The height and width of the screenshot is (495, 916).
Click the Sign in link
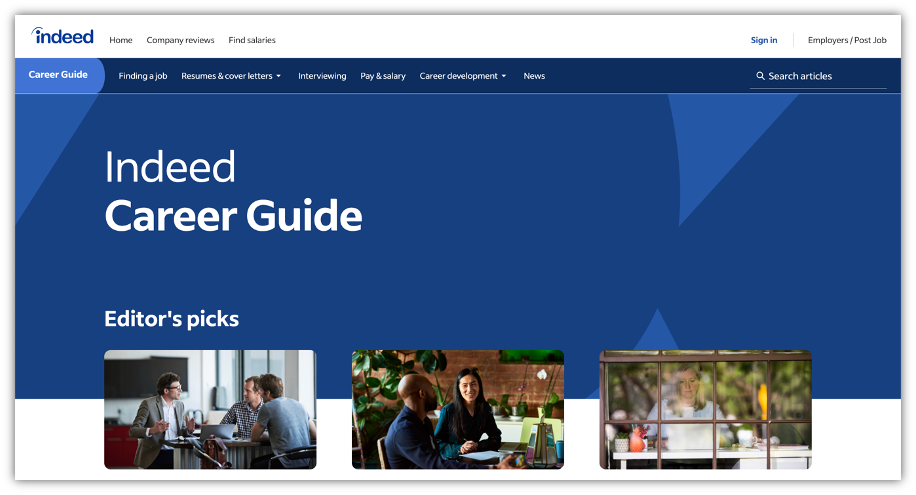pyautogui.click(x=764, y=40)
